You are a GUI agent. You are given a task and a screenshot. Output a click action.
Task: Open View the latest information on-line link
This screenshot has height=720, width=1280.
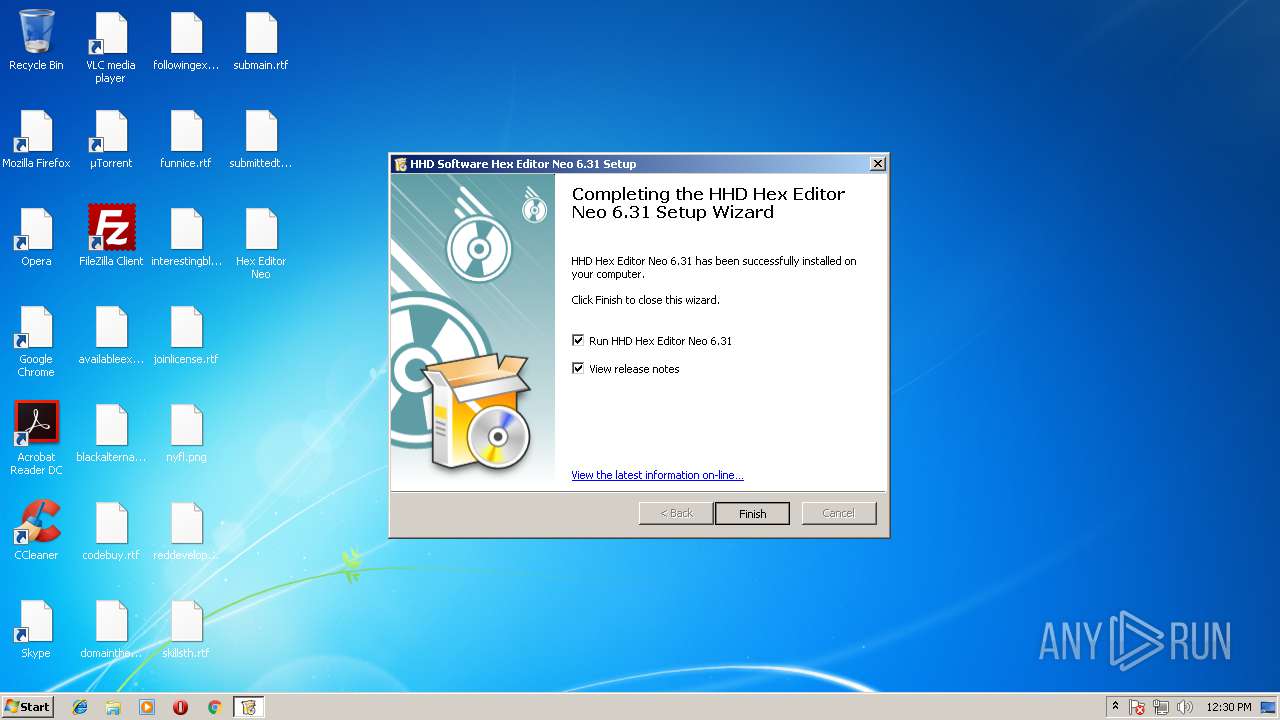pos(657,475)
